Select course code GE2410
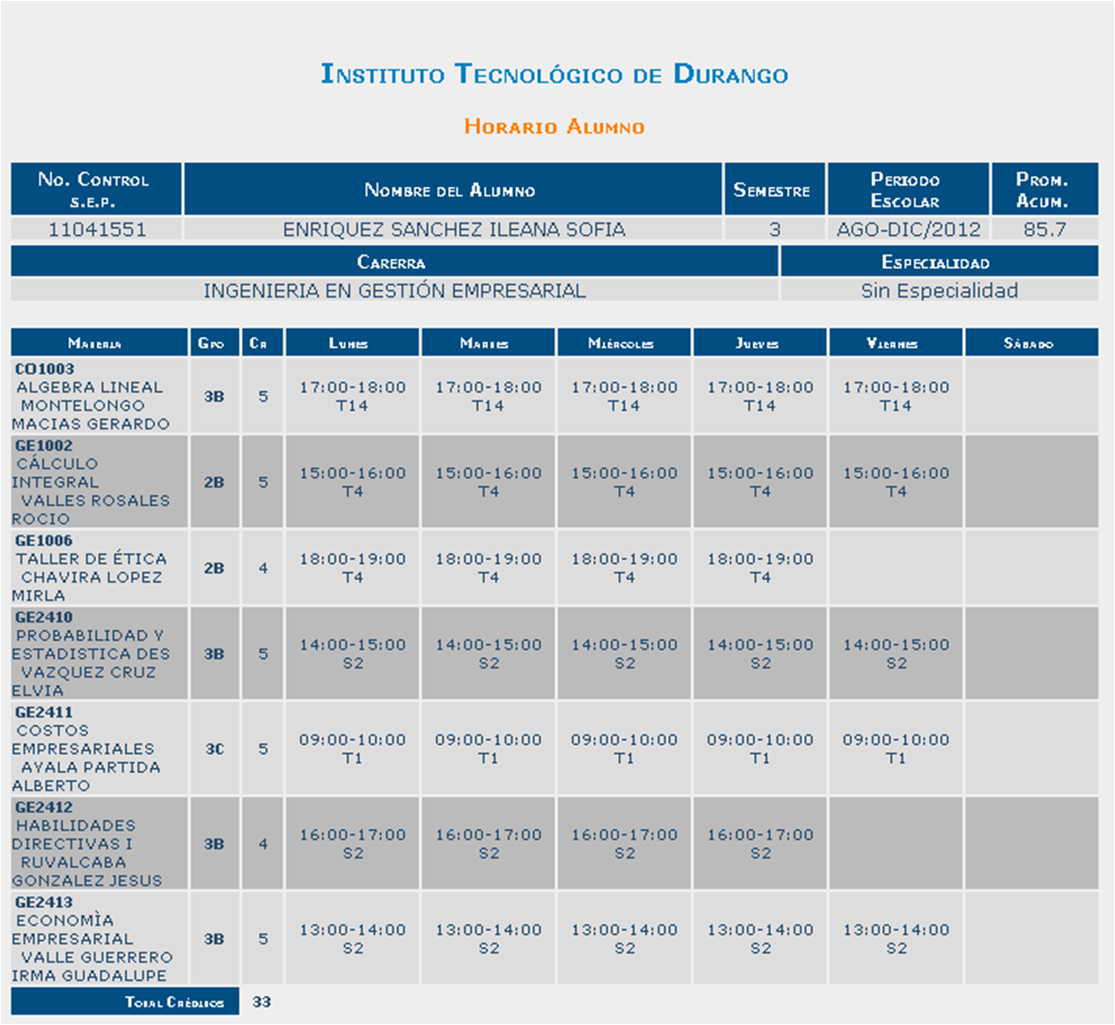 pyautogui.click(x=43, y=617)
